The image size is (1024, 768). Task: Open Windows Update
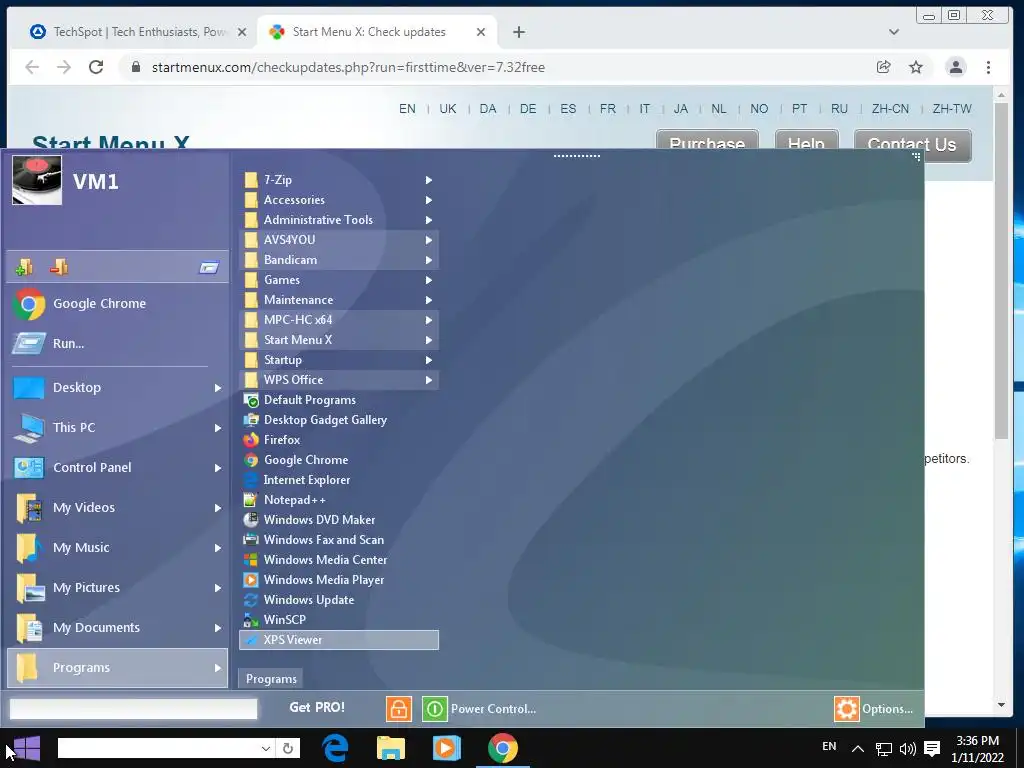pyautogui.click(x=339, y=600)
